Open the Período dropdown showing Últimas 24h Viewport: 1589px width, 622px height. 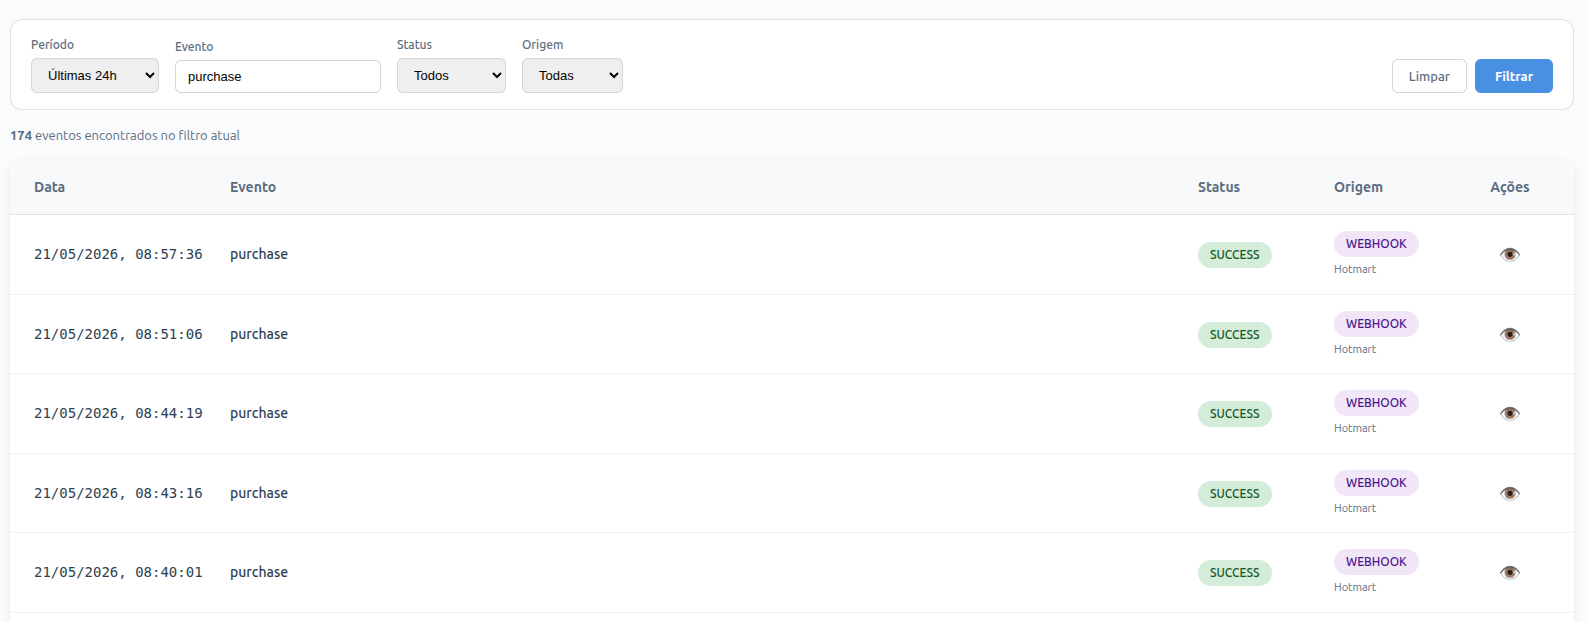pos(95,76)
